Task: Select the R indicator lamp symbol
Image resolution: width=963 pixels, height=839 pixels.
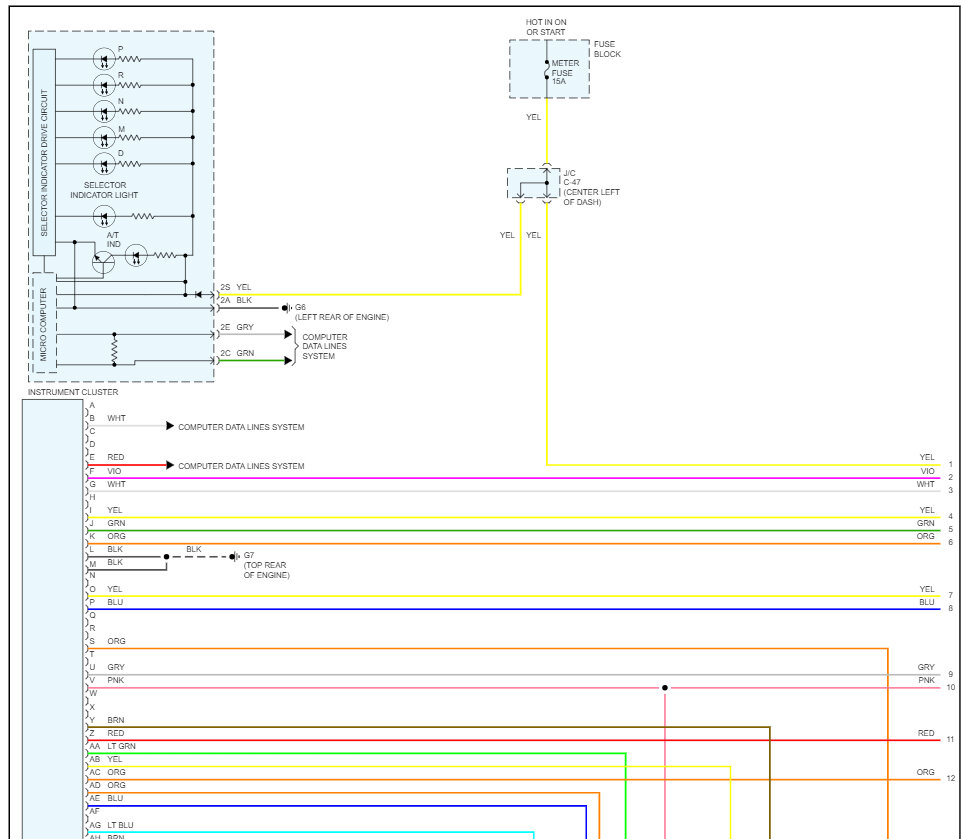Action: click(105, 85)
